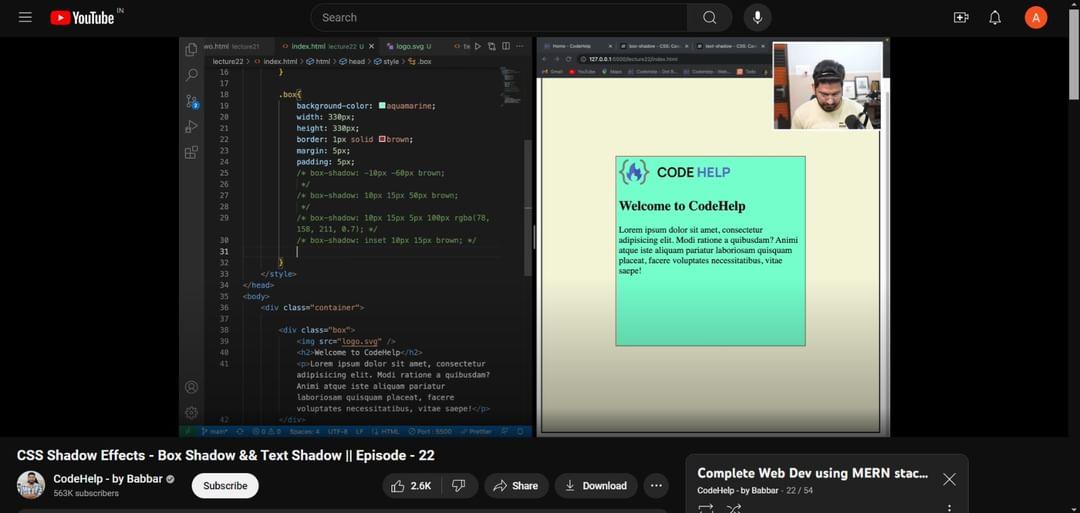
Task: Click the Split Editor icon in VS Code
Action: tap(506, 46)
